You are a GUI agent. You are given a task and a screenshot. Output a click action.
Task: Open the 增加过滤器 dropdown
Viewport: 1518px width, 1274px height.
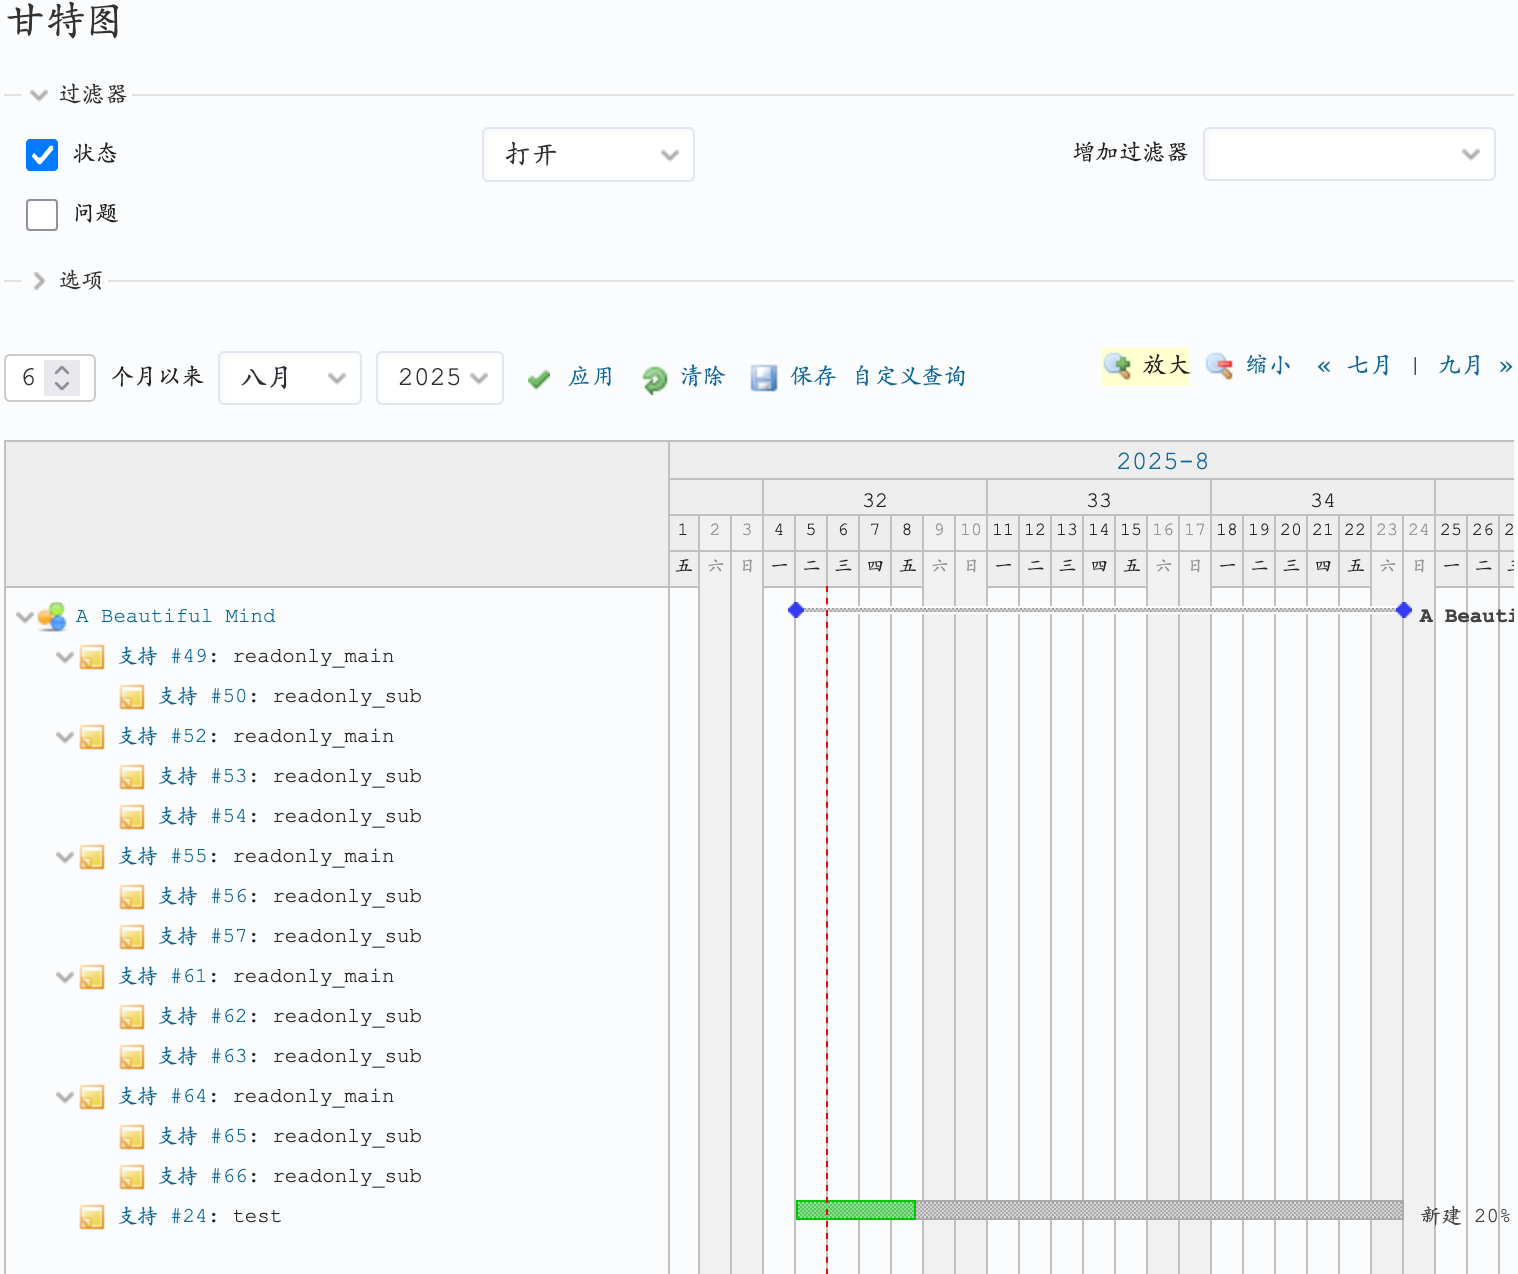coord(1349,154)
